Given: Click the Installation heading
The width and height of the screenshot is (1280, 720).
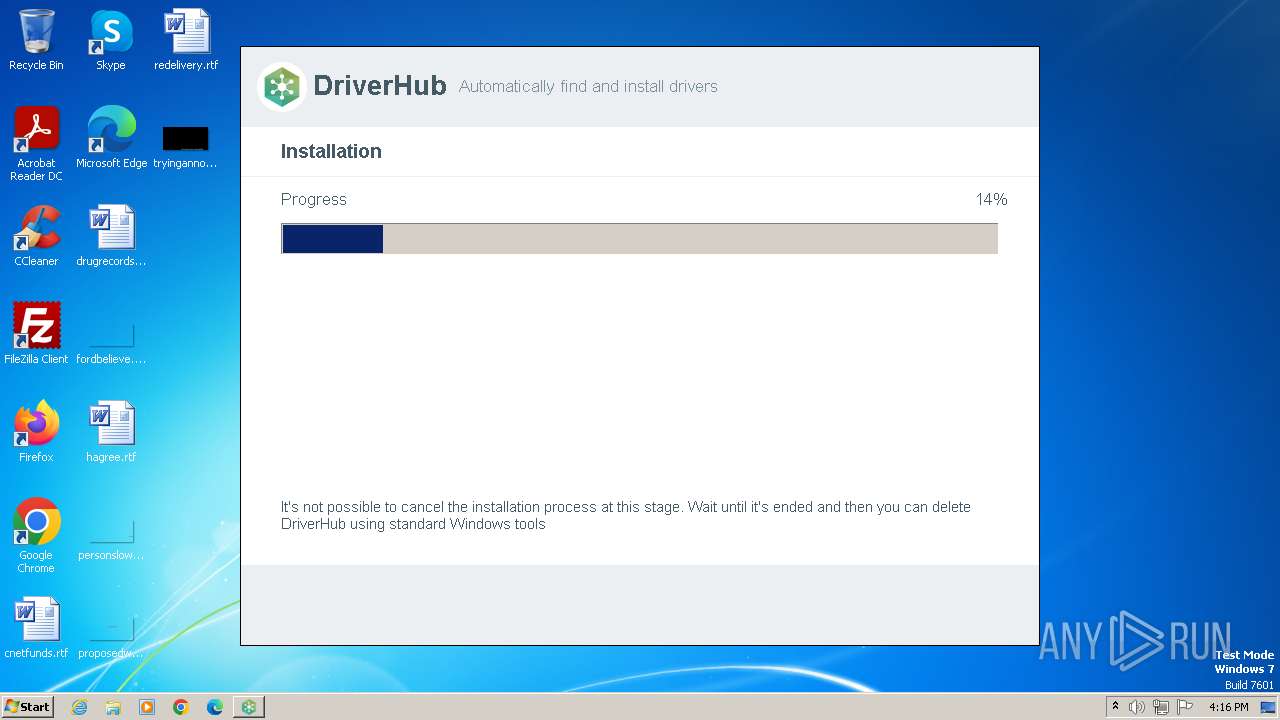Looking at the screenshot, I should (x=331, y=151).
